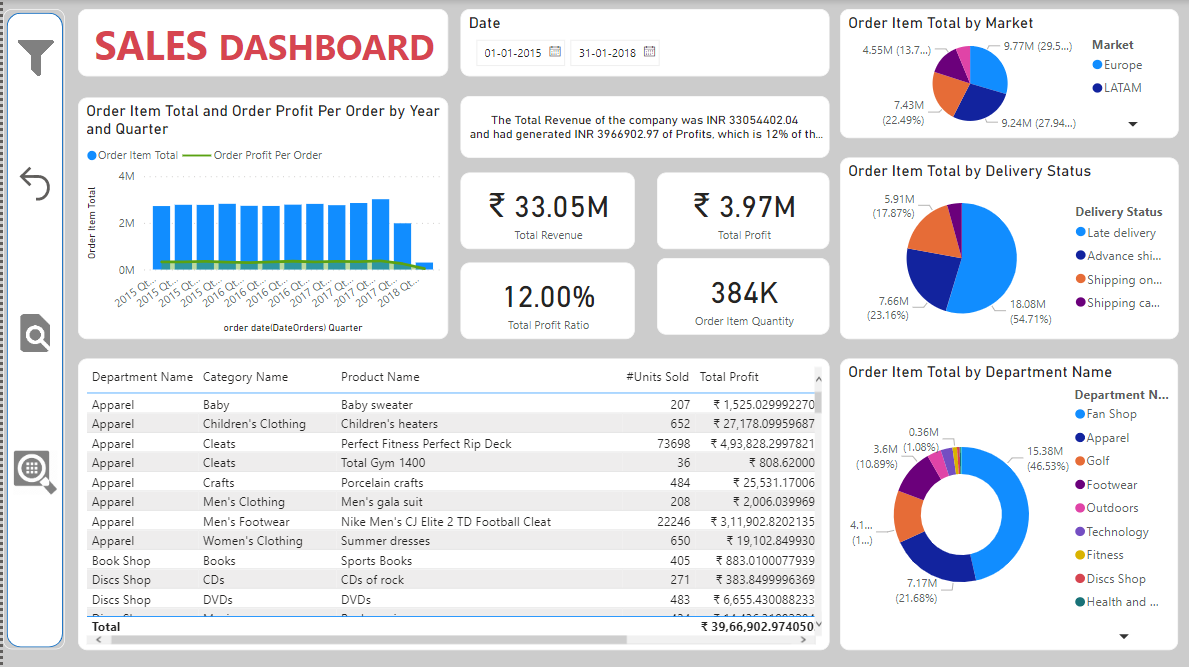Open the start date calendar picker icon

(554, 52)
